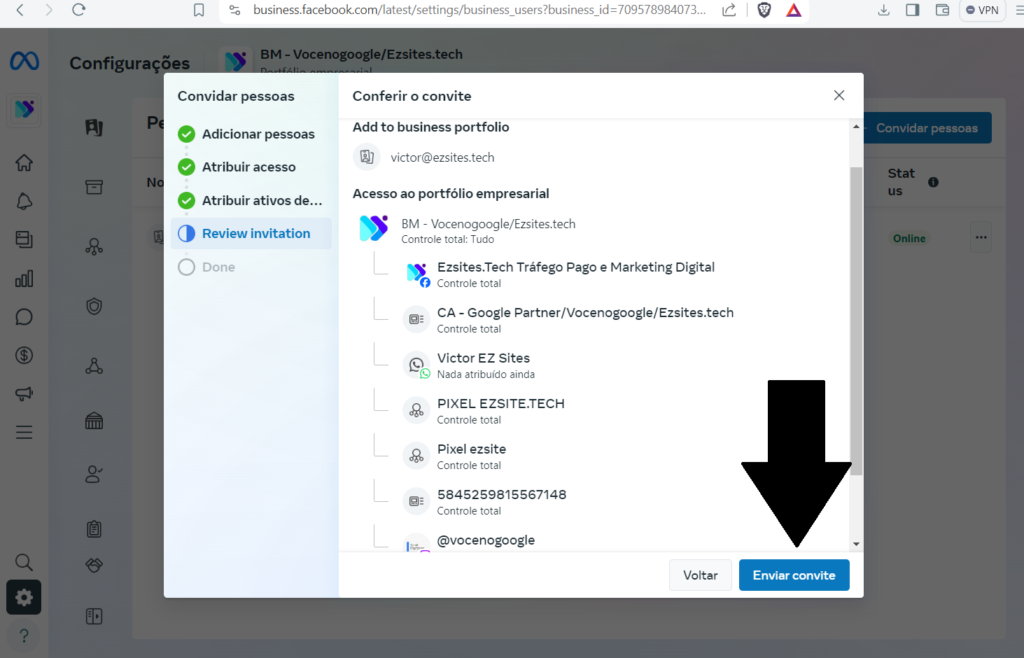The height and width of the screenshot is (658, 1024).
Task: Open the bar chart insights icon
Action: [x=24, y=279]
